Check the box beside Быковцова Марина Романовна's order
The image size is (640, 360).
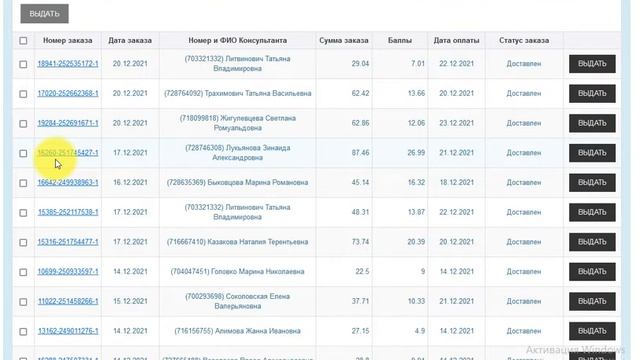(23, 183)
